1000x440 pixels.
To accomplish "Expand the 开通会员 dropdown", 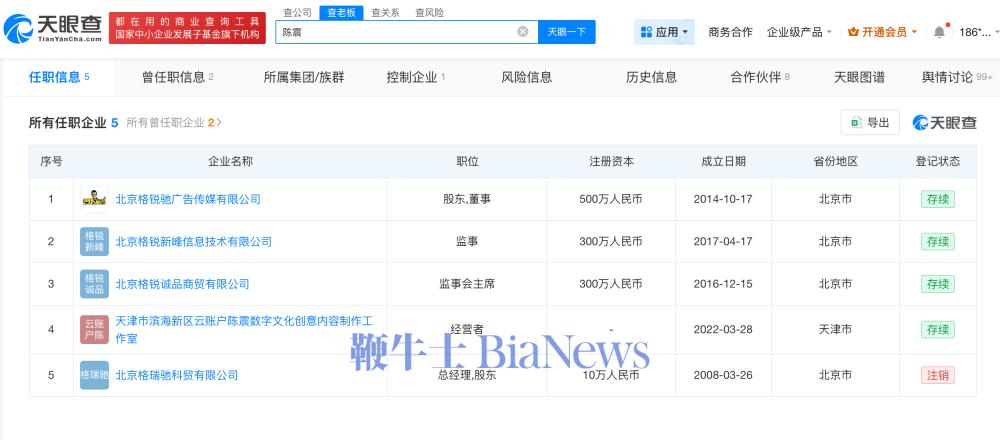I will click(x=882, y=32).
